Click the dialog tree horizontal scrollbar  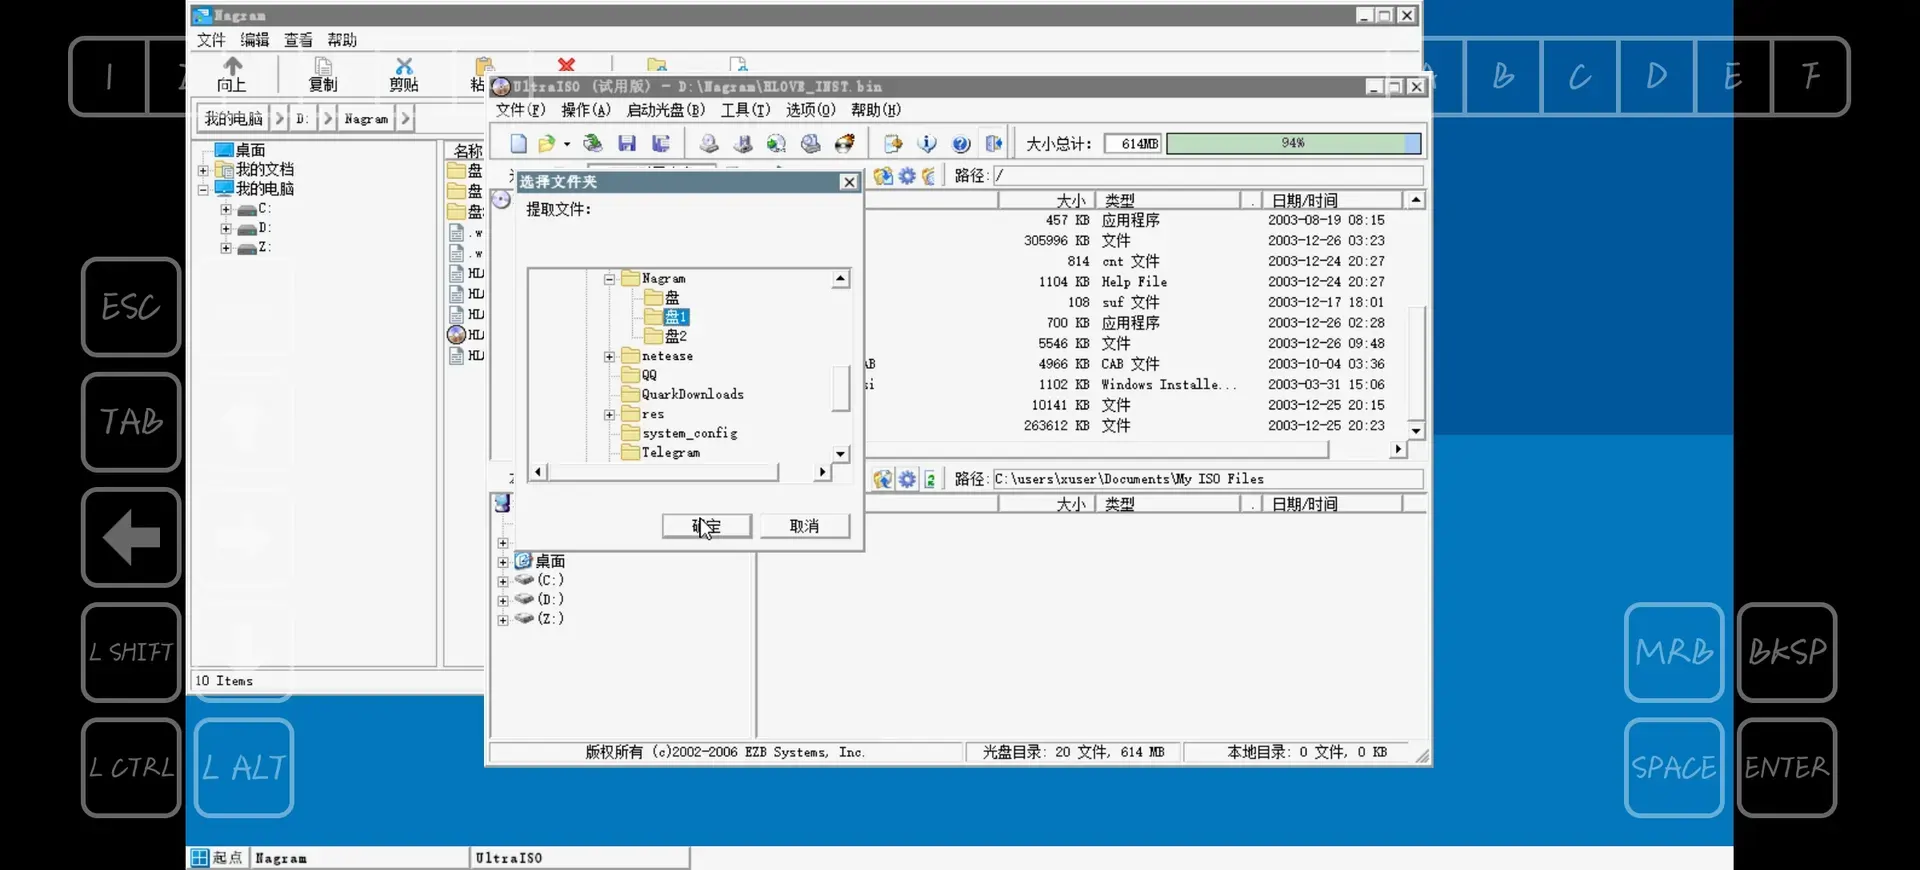click(x=680, y=472)
